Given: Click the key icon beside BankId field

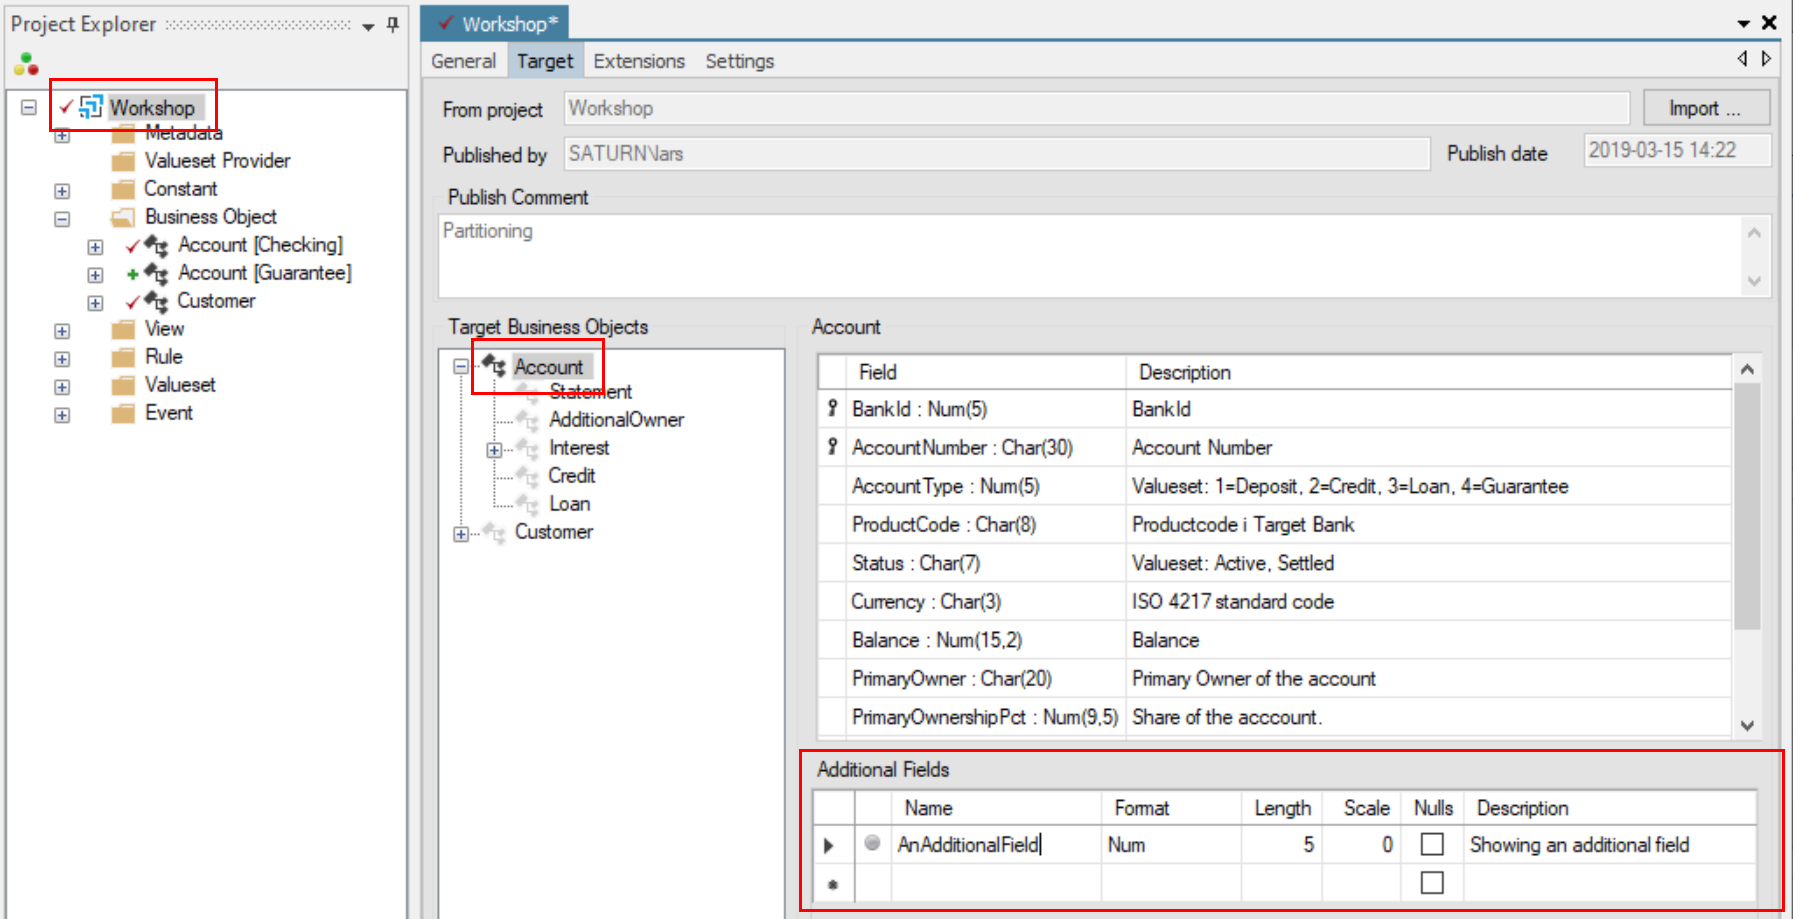Looking at the screenshot, I should coord(832,409).
